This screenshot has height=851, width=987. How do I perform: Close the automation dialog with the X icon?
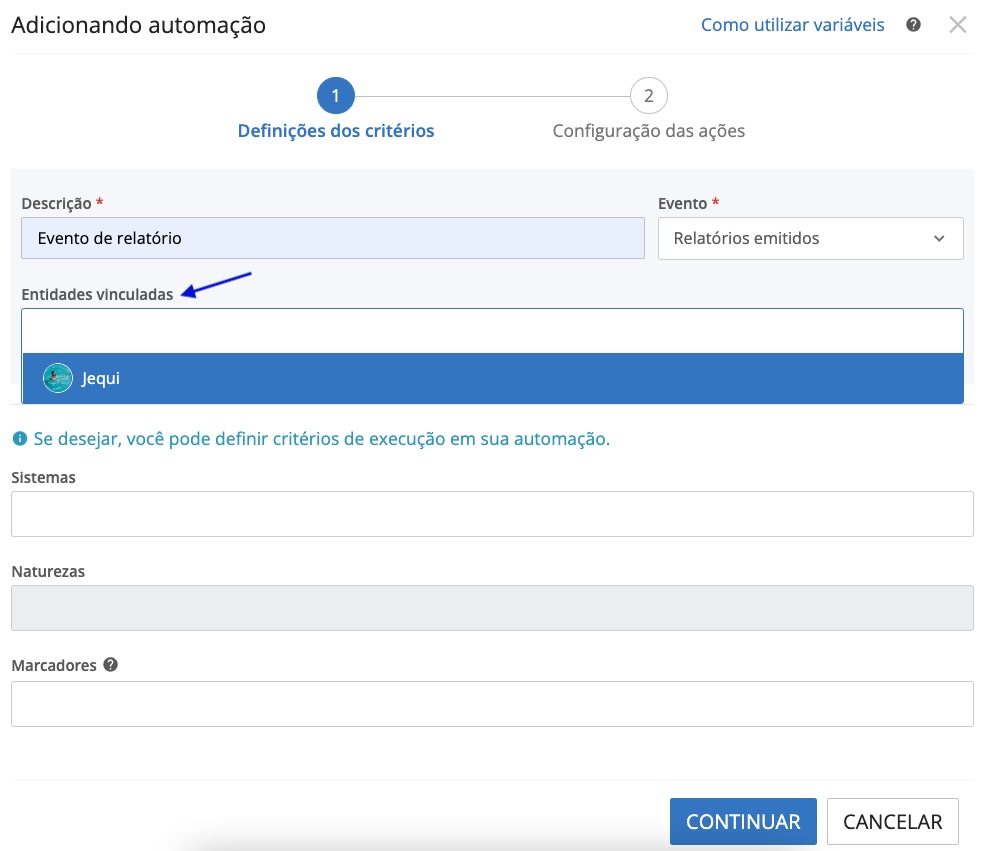[957, 24]
